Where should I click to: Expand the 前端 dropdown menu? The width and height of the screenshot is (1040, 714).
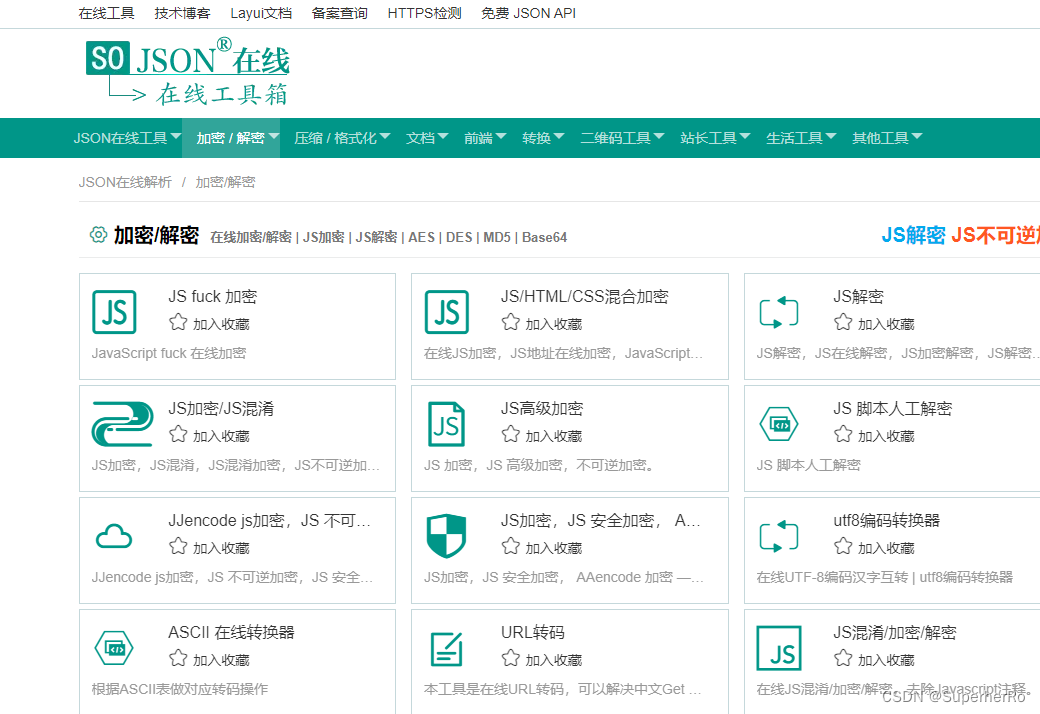[485, 138]
